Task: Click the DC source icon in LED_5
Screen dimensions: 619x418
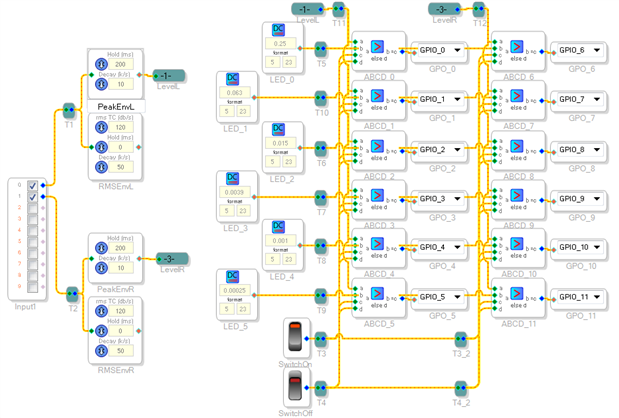Action: pyautogui.click(x=233, y=277)
